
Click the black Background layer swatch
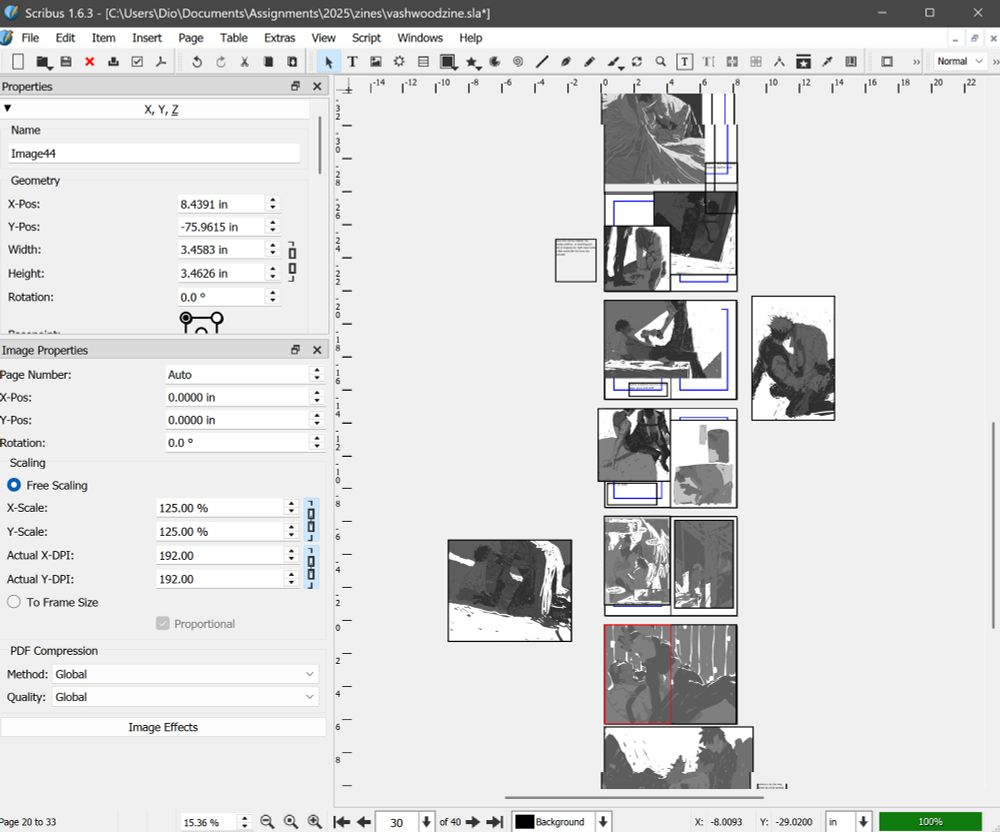click(x=524, y=822)
